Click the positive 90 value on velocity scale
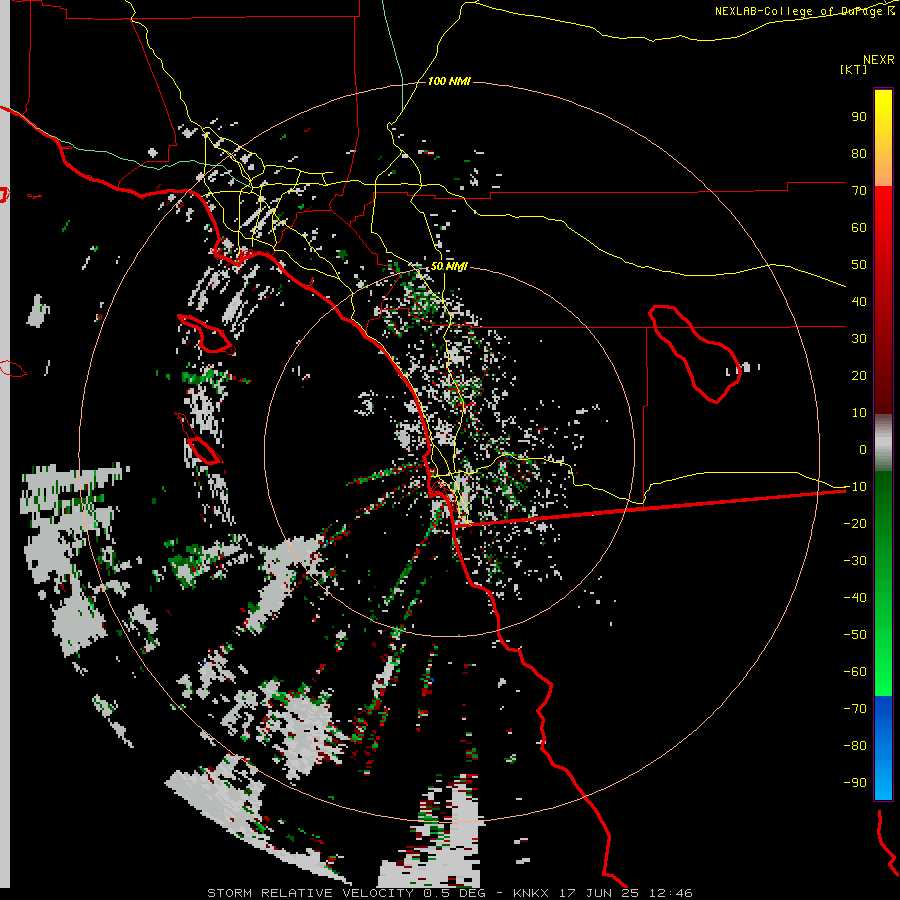 point(859,117)
